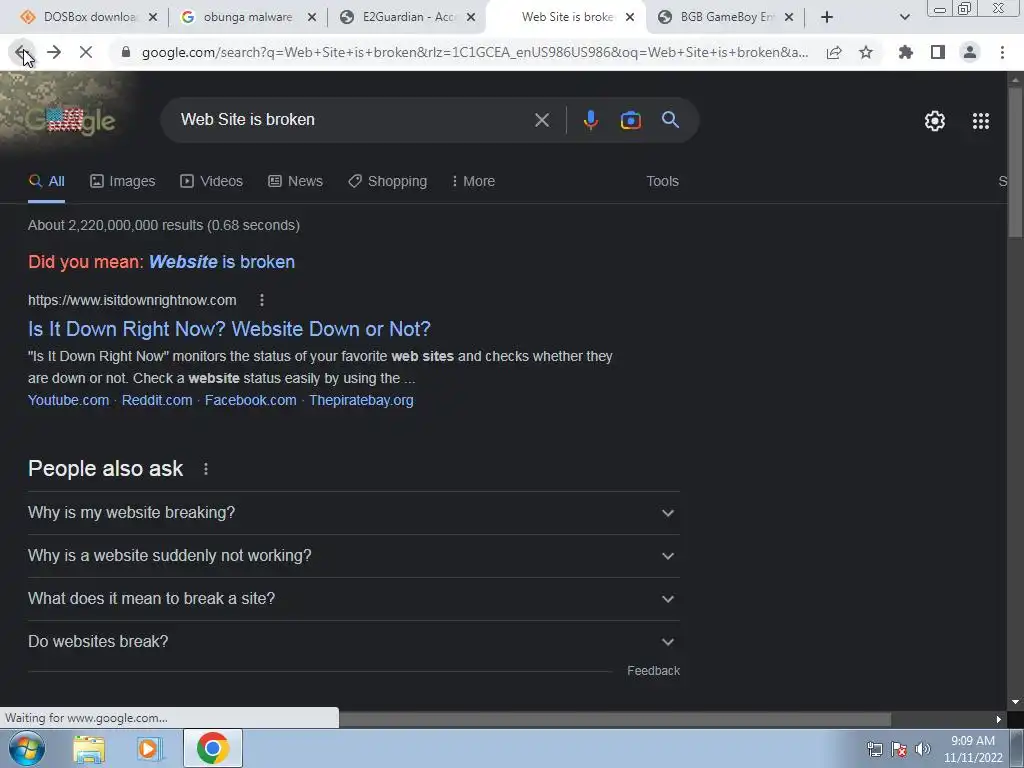Open the network tray icon
This screenshot has height=768, width=1024.
[874, 749]
